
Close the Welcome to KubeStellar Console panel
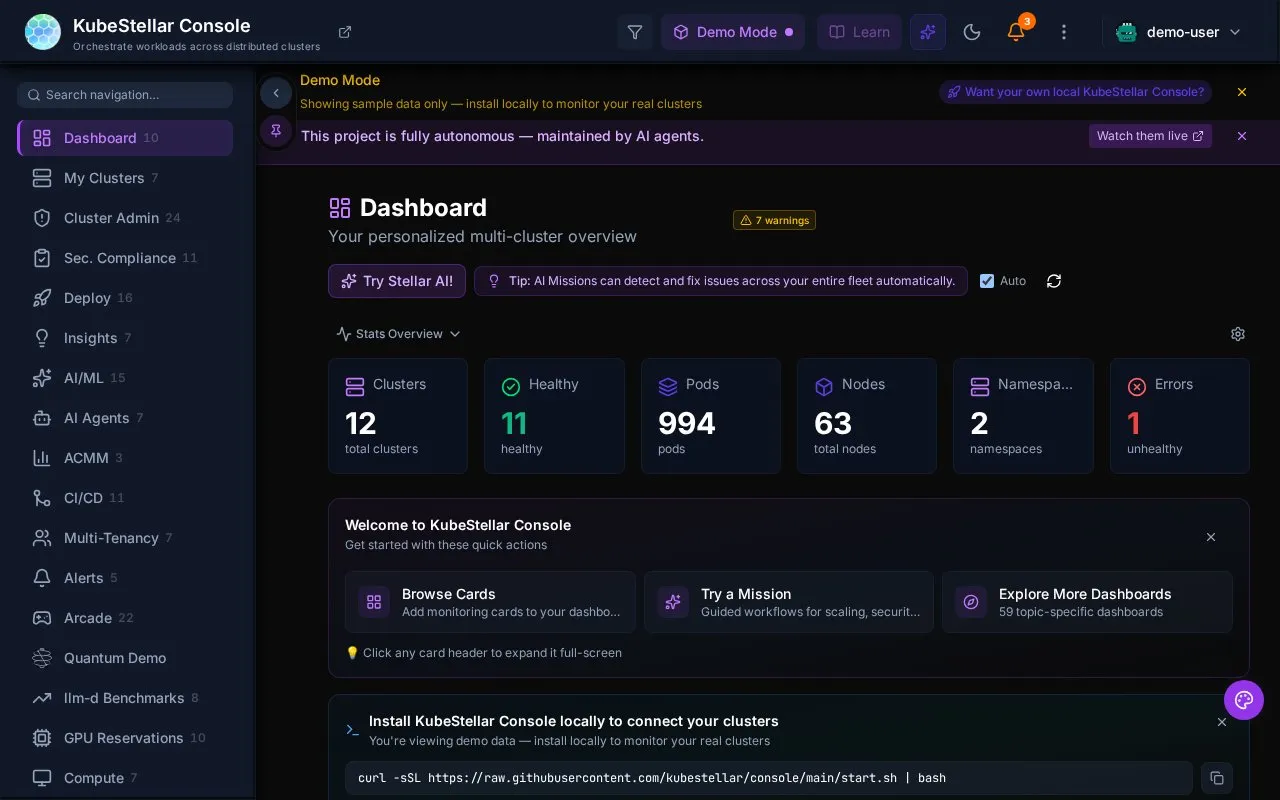[1211, 537]
